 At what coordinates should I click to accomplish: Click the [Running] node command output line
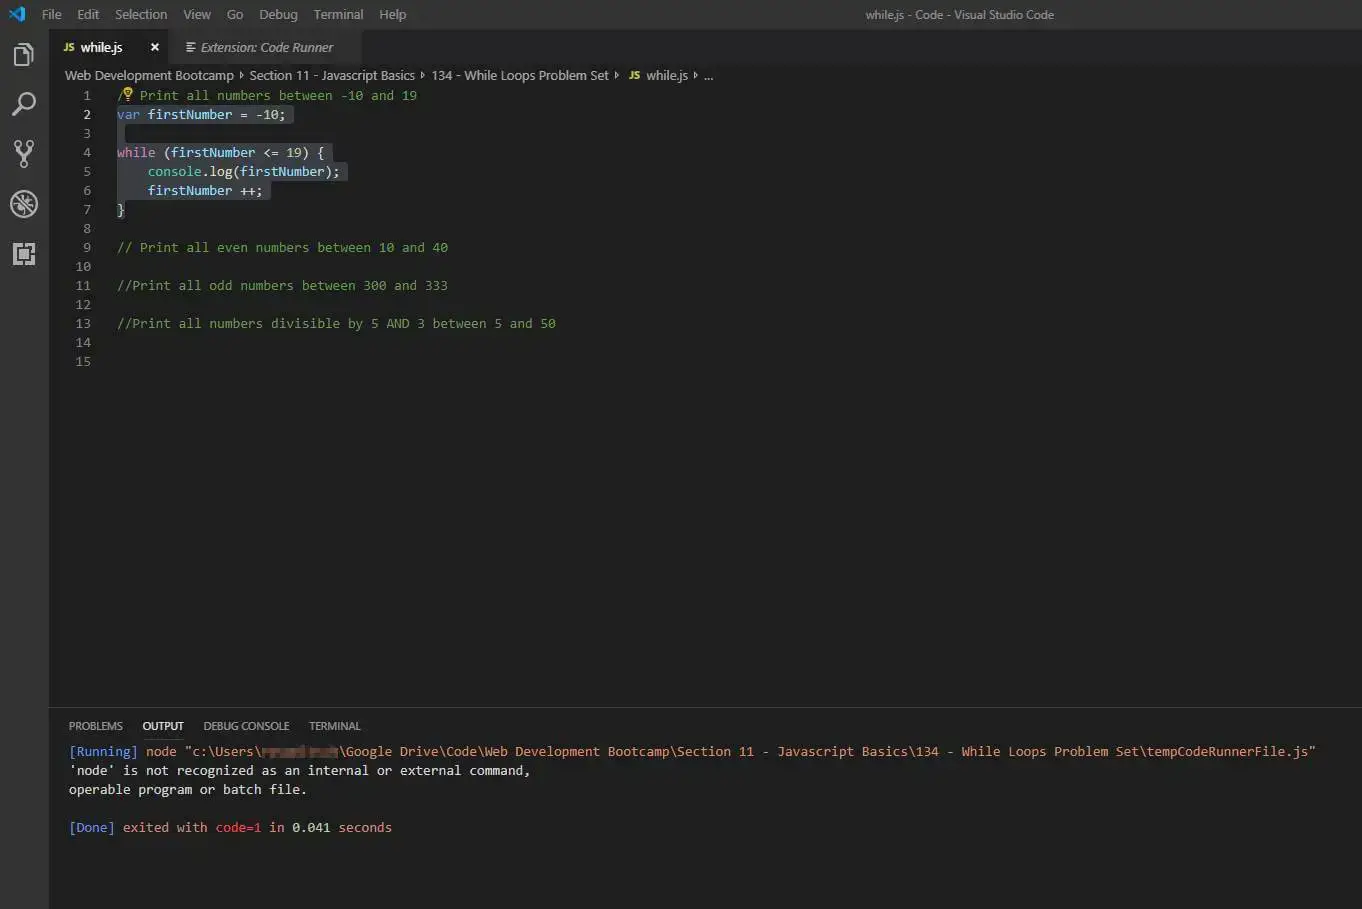[692, 751]
